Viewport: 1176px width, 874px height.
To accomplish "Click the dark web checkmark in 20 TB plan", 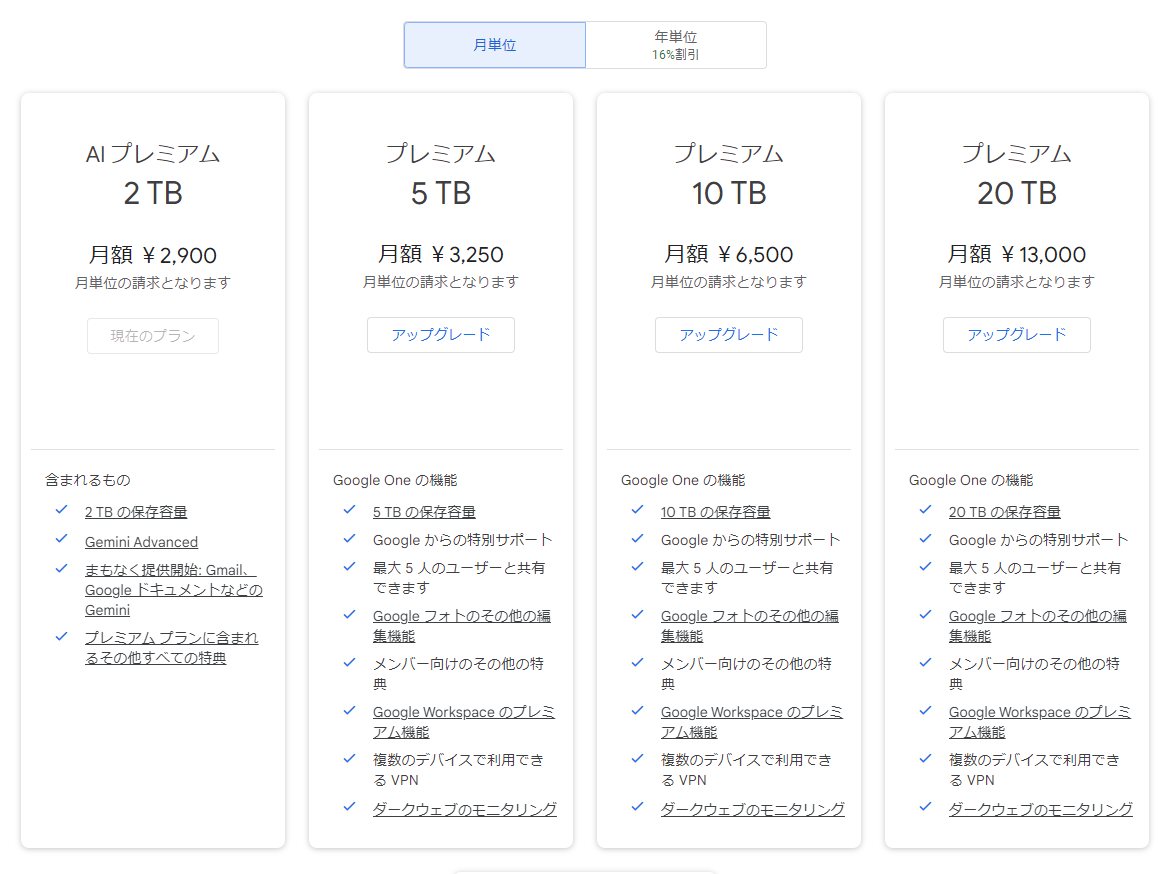I will pos(926,807).
